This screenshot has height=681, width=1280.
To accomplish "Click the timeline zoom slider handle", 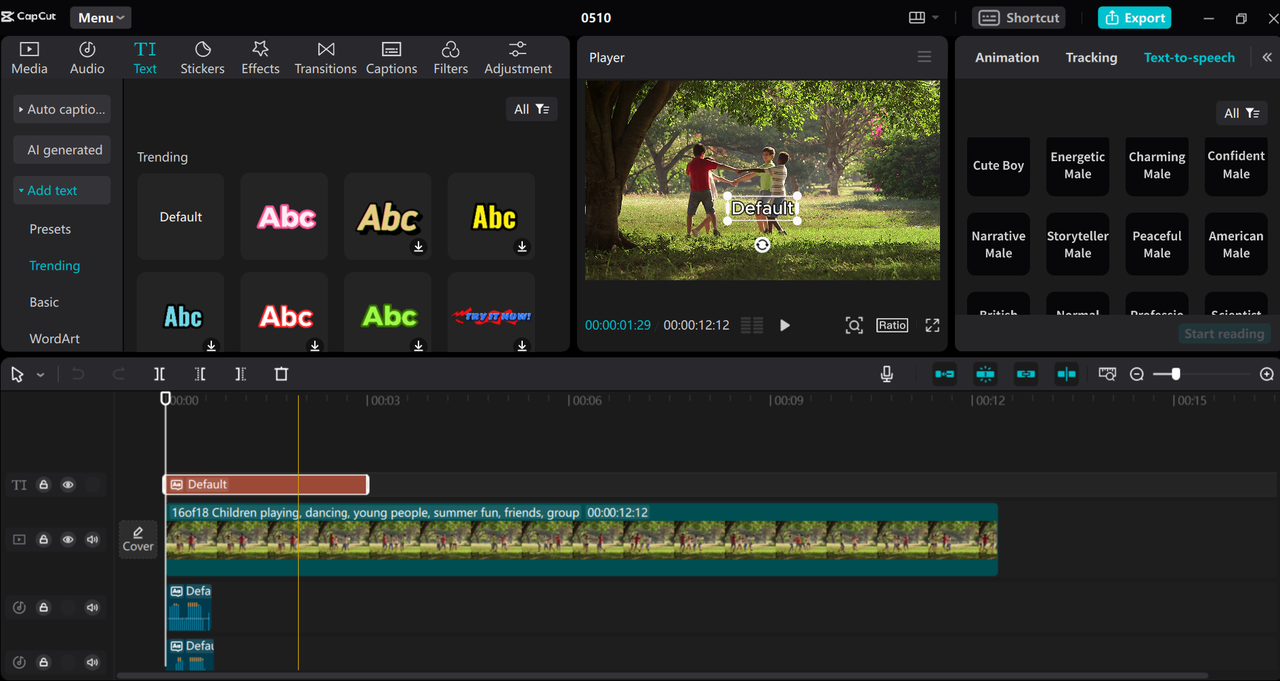I will point(1176,374).
